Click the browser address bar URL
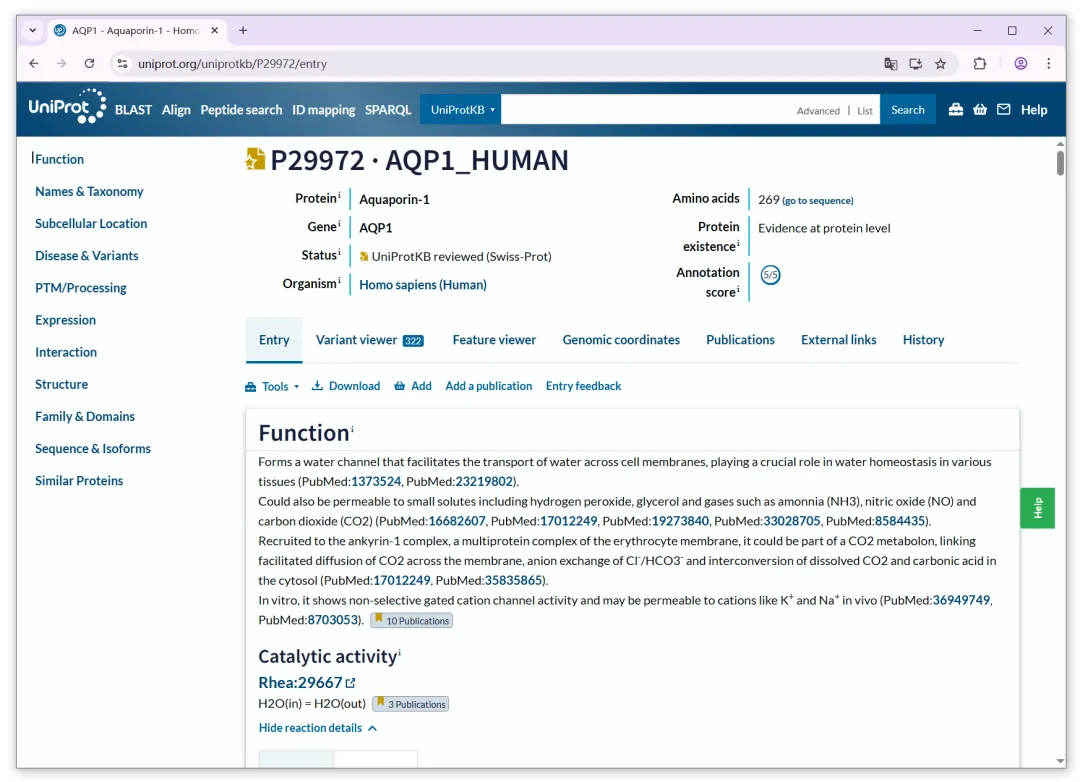Viewport: 1080px width, 782px height. pyautogui.click(x=233, y=64)
